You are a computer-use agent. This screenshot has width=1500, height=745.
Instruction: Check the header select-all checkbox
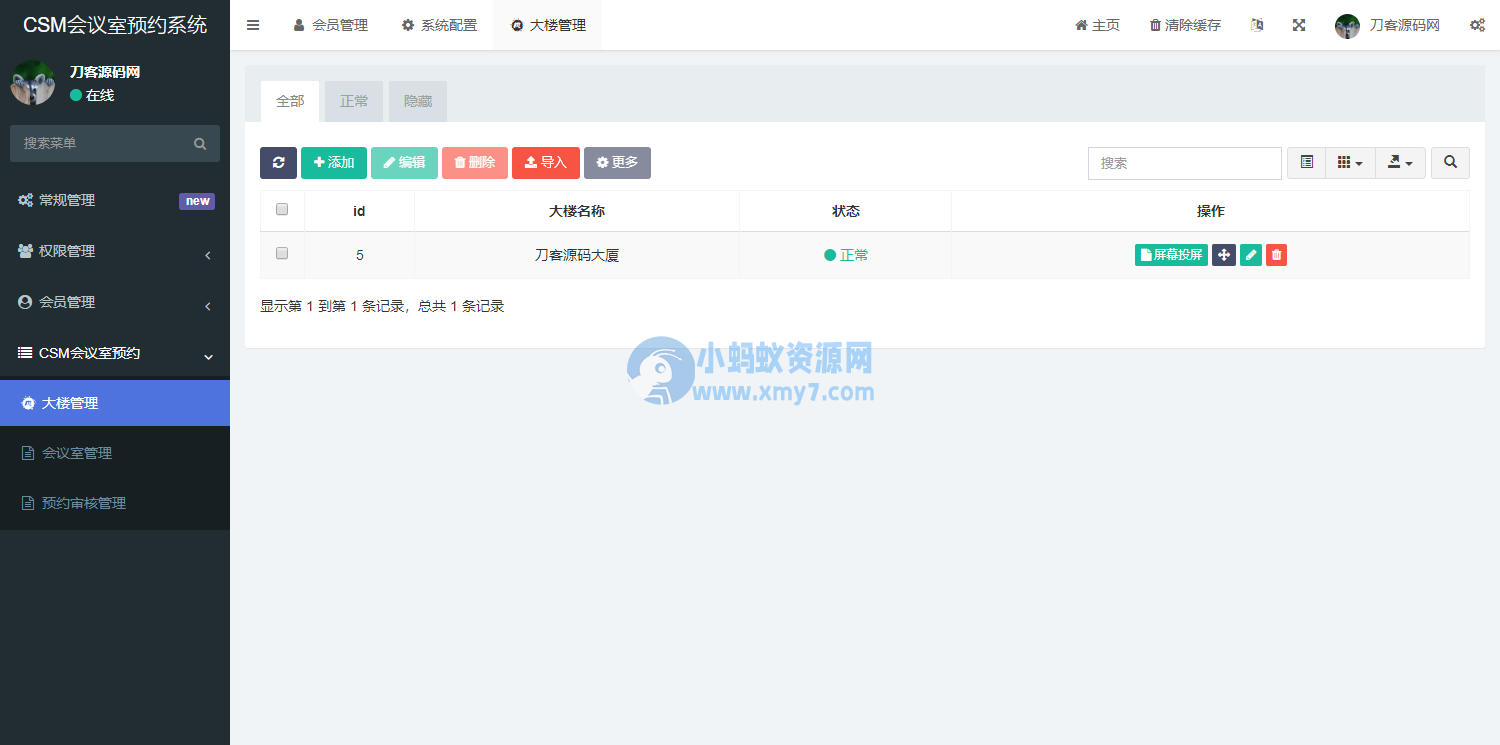[281, 209]
